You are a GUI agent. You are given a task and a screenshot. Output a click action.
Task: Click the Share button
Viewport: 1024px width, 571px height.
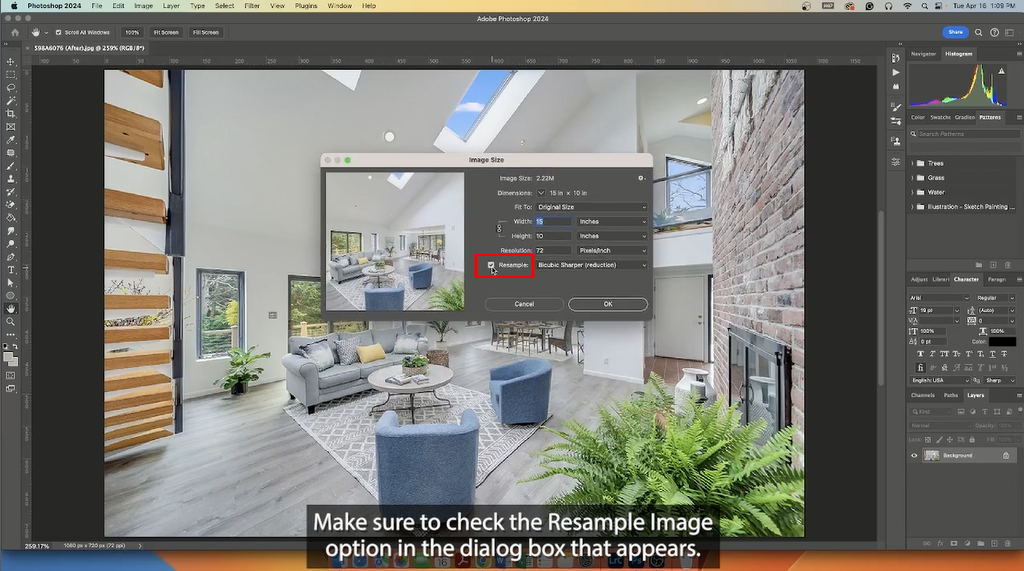point(955,32)
